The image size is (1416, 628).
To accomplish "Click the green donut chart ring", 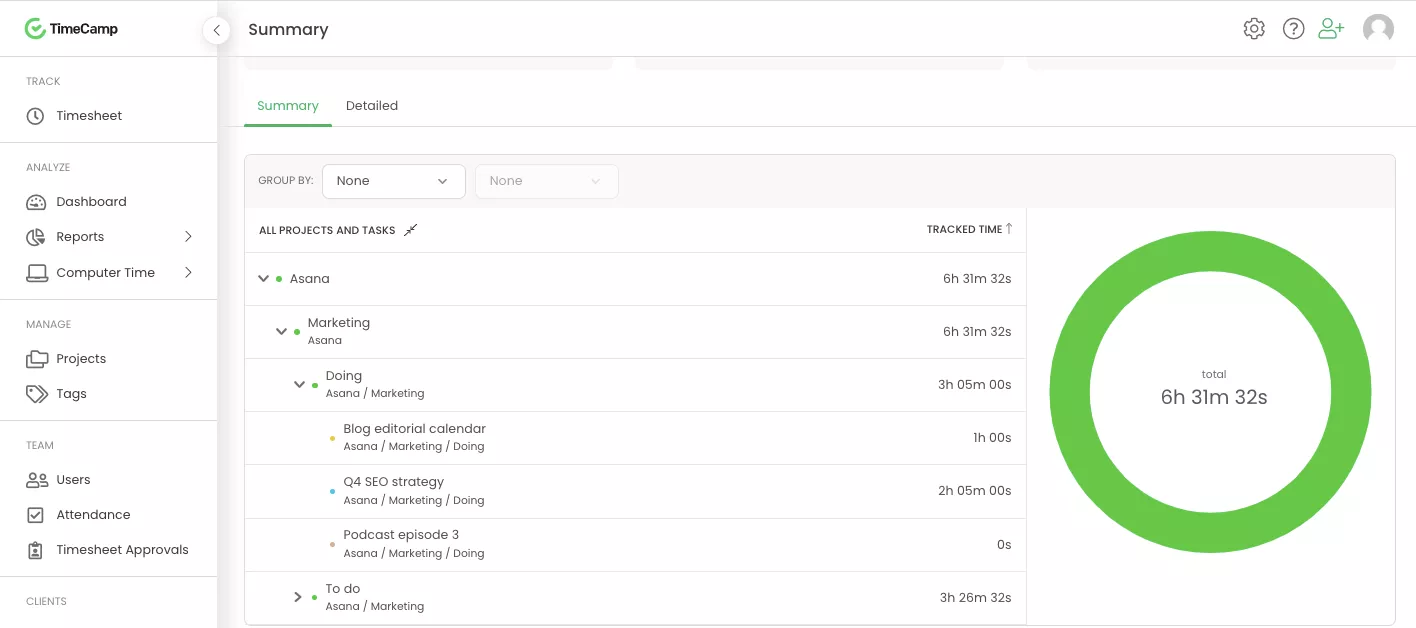I will [x=1070, y=392].
